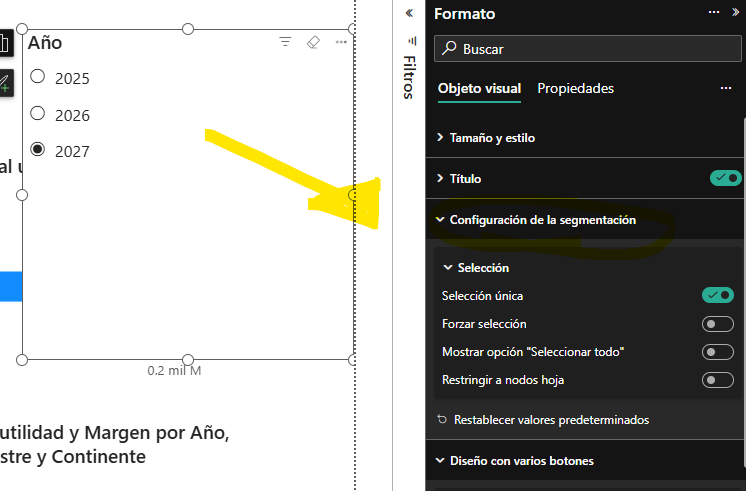Image resolution: width=746 pixels, height=491 pixels.
Task: Click the reset icon for Restablecer valores predeterminados
Action: tap(442, 420)
